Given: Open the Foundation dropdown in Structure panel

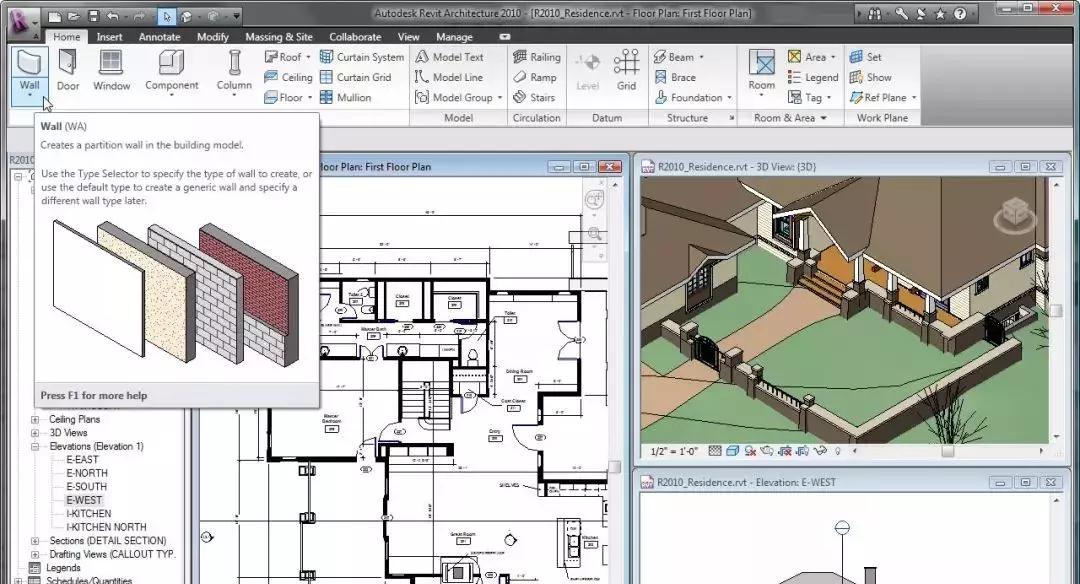Looking at the screenshot, I should pos(729,98).
